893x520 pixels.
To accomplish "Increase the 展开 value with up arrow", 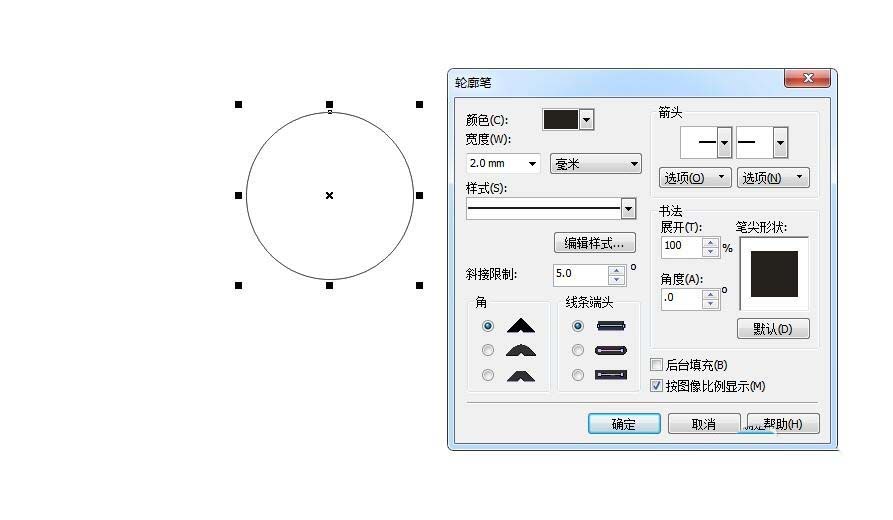I will (710, 242).
